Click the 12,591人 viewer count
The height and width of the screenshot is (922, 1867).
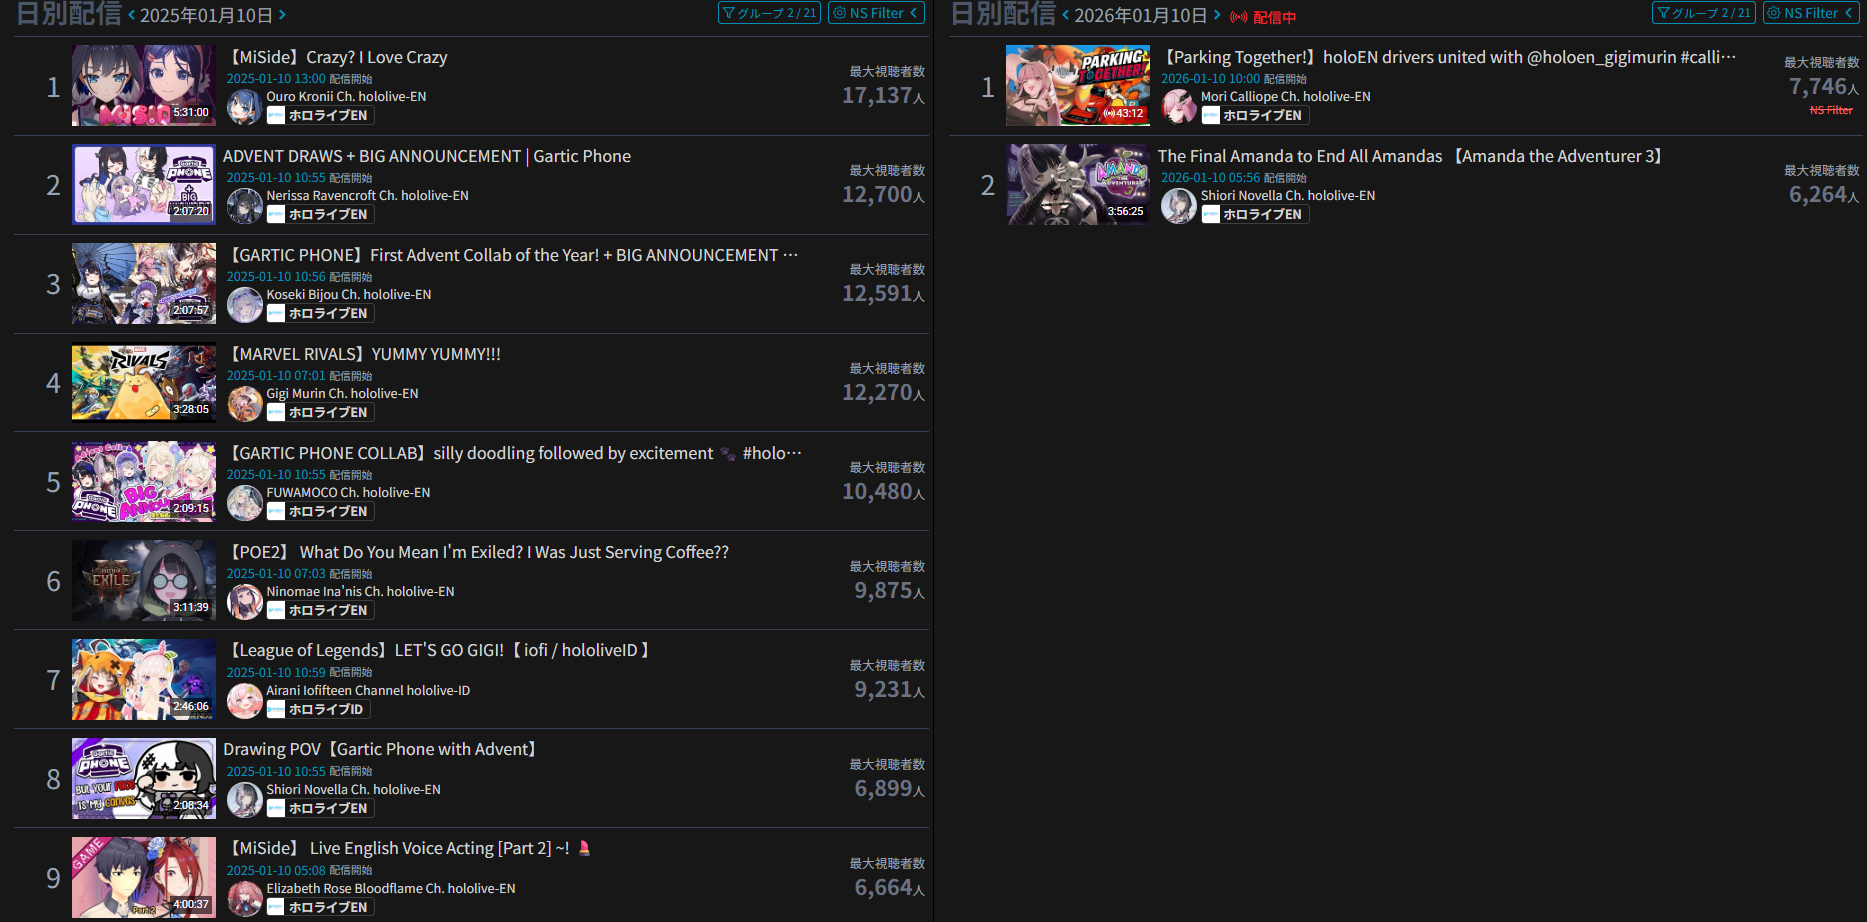(883, 293)
